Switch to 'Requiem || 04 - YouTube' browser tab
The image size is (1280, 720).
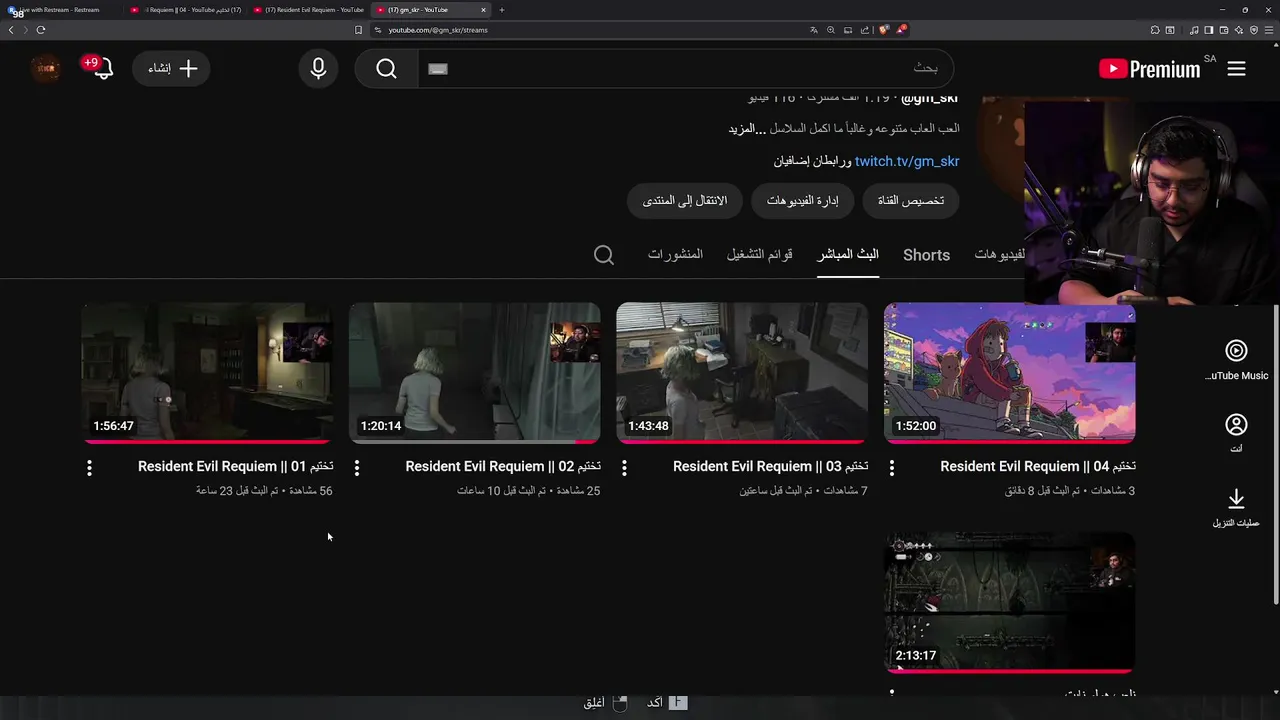pyautogui.click(x=186, y=10)
